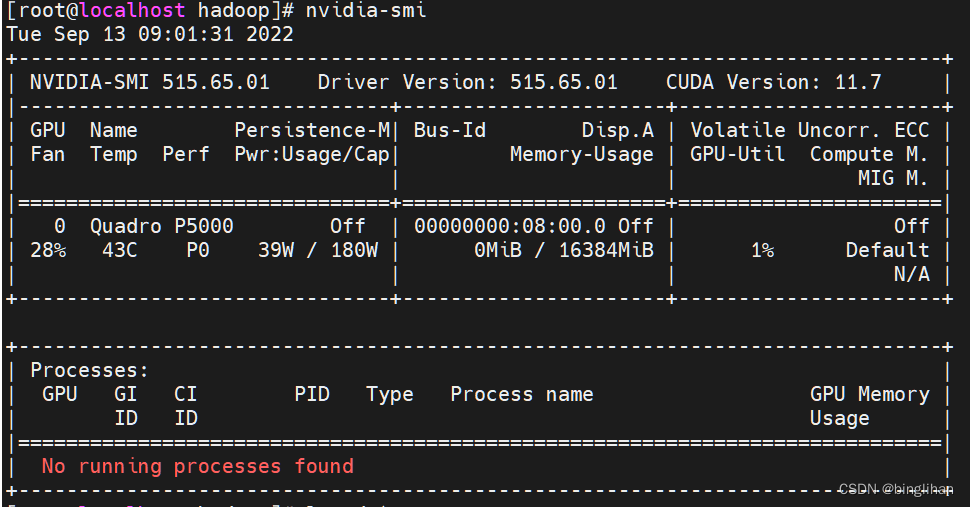Click the 39W / 180W power value
Viewport: 970px width, 507px height.
point(318,250)
